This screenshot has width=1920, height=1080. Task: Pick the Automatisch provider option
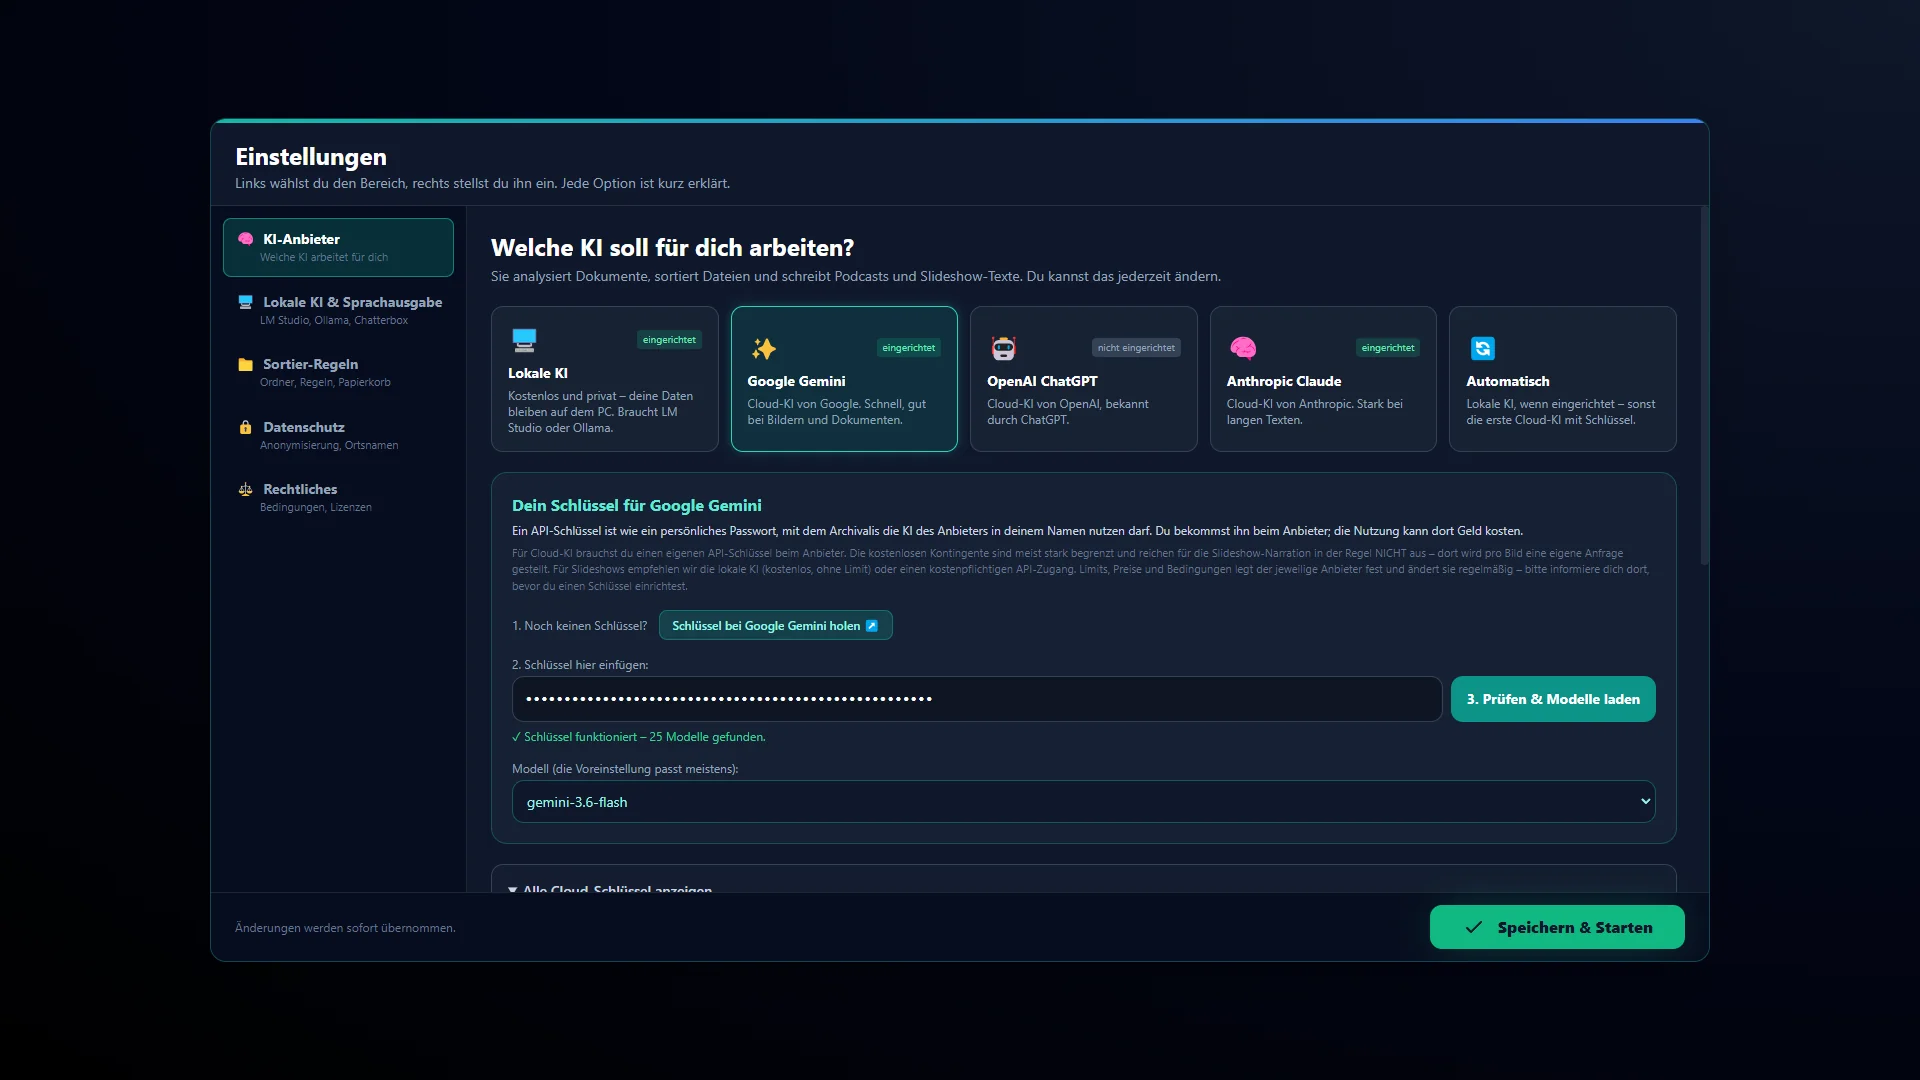(x=1563, y=379)
